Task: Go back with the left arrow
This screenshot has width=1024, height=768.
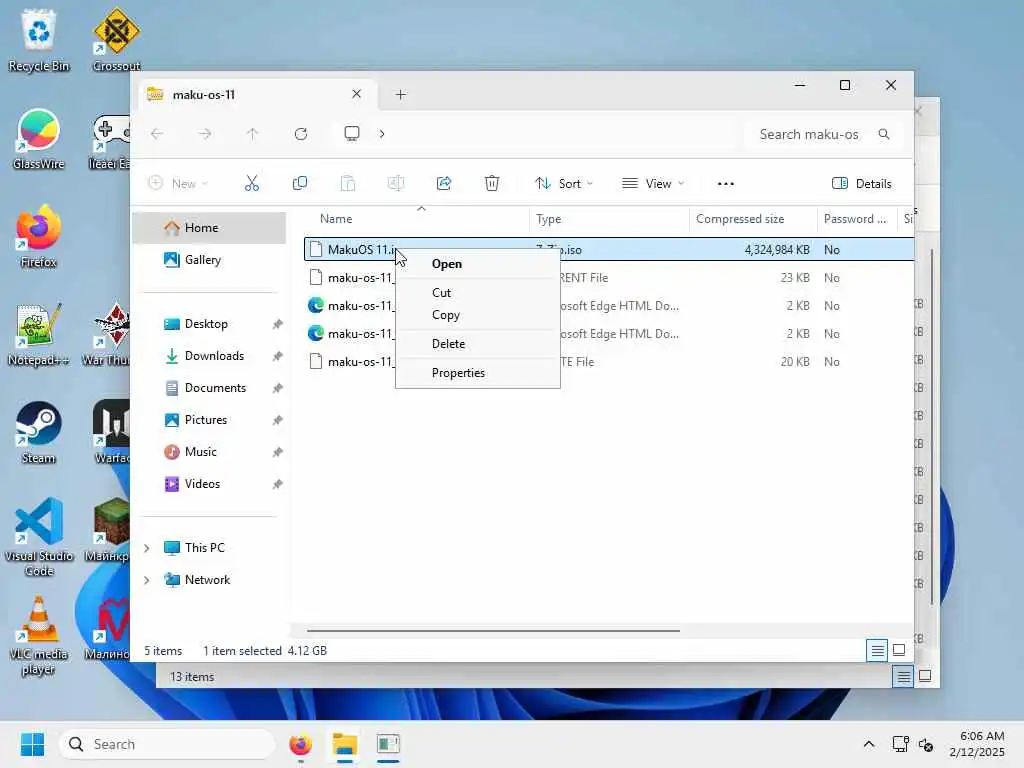Action: (x=157, y=134)
